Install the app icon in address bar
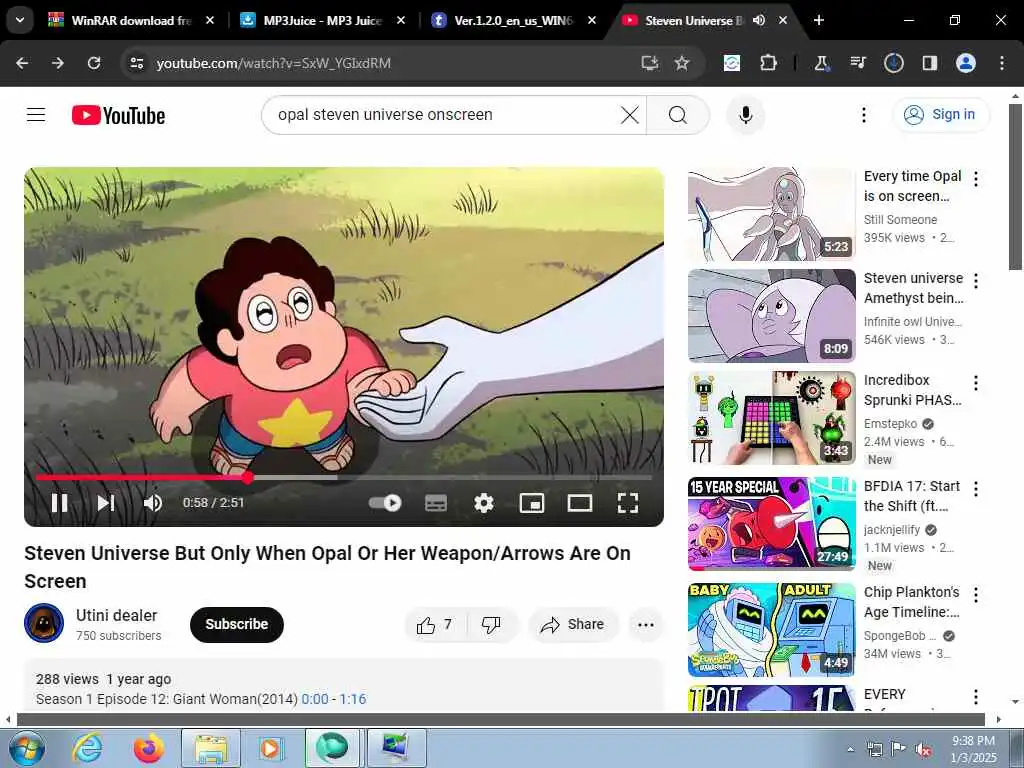 coord(649,63)
